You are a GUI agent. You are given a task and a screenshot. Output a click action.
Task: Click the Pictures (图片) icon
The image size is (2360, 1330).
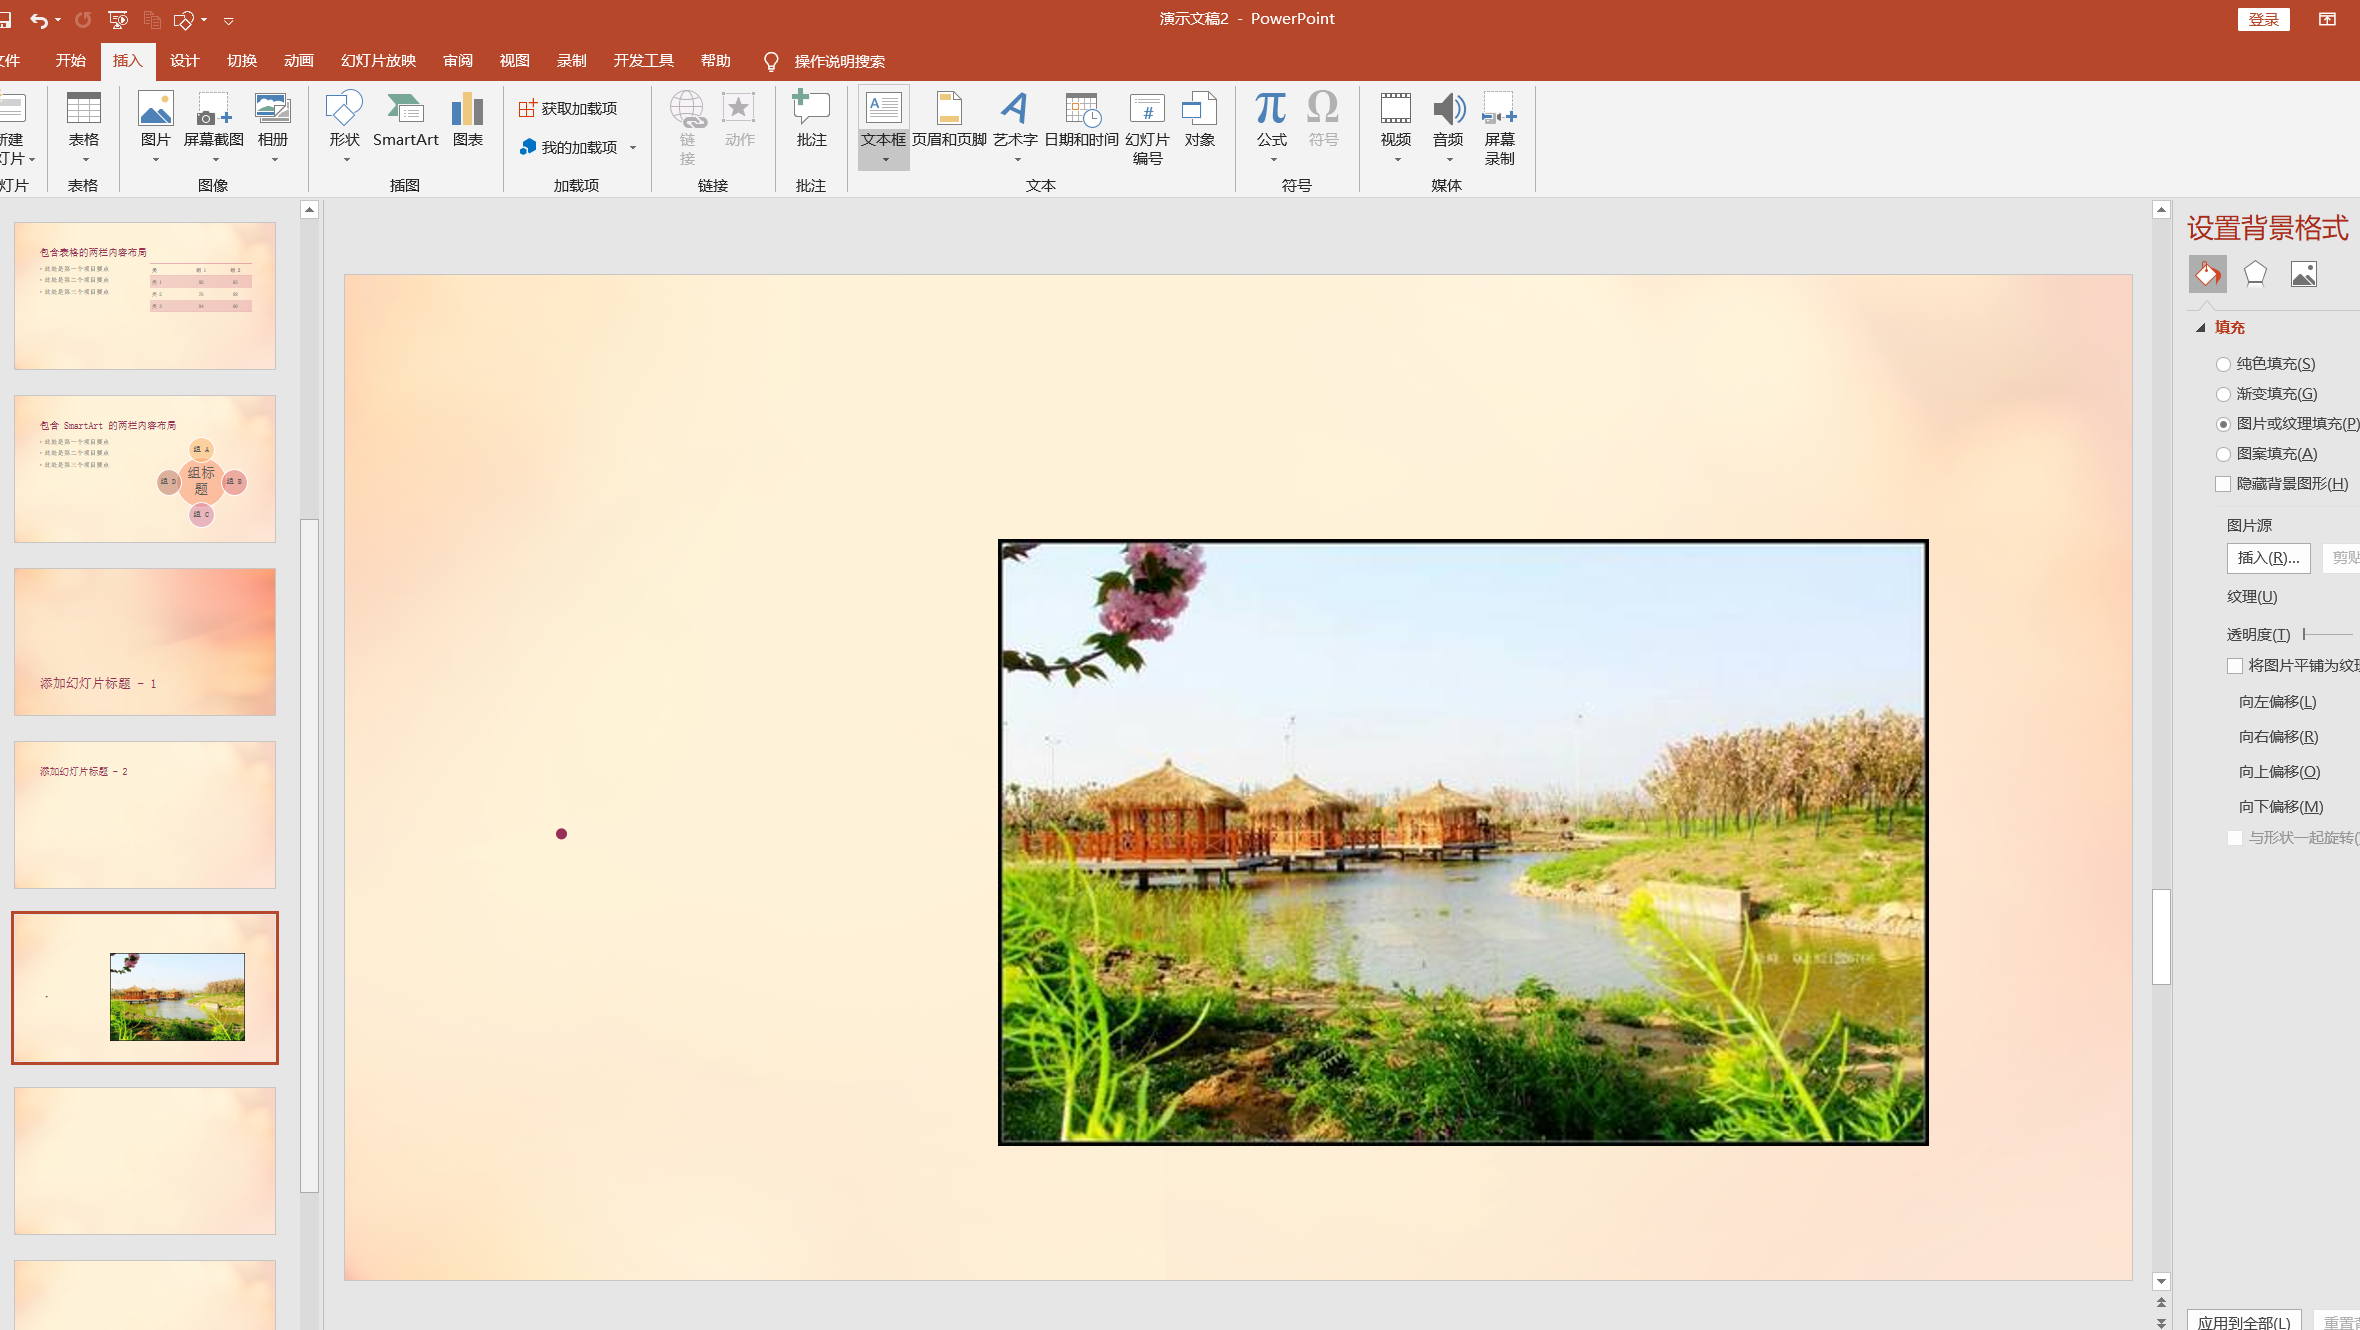point(156,119)
